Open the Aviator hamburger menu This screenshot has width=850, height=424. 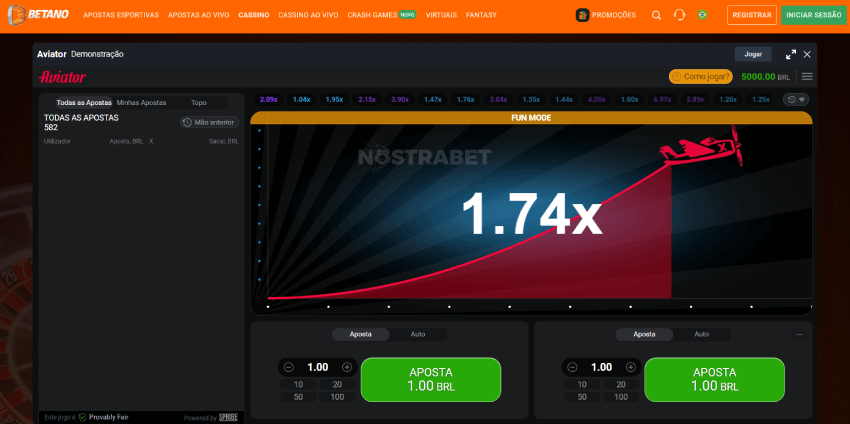[807, 76]
